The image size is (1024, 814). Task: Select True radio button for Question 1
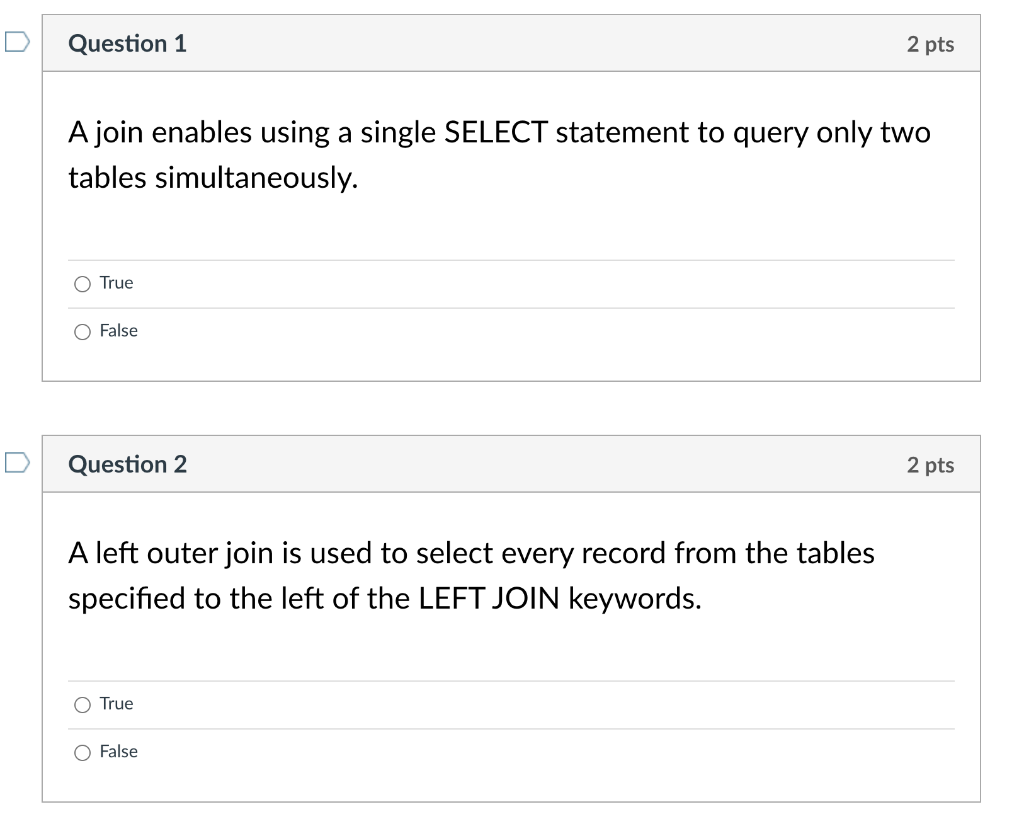(x=82, y=284)
